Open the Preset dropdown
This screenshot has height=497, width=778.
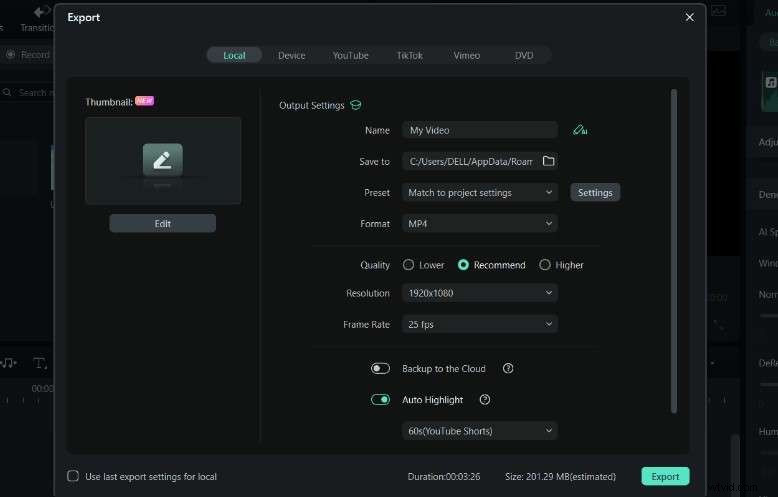pyautogui.click(x=480, y=192)
